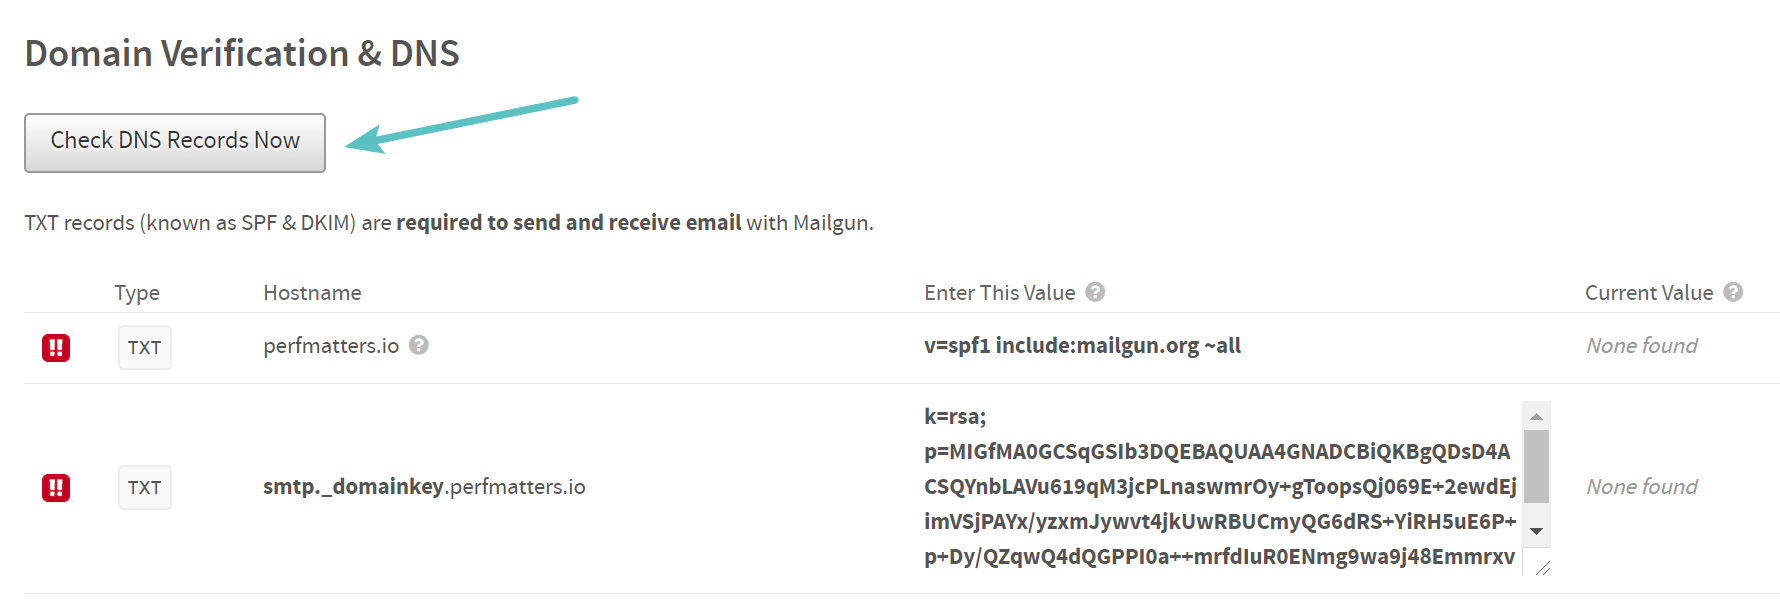Click the Check DNS Records Now button

(175, 142)
